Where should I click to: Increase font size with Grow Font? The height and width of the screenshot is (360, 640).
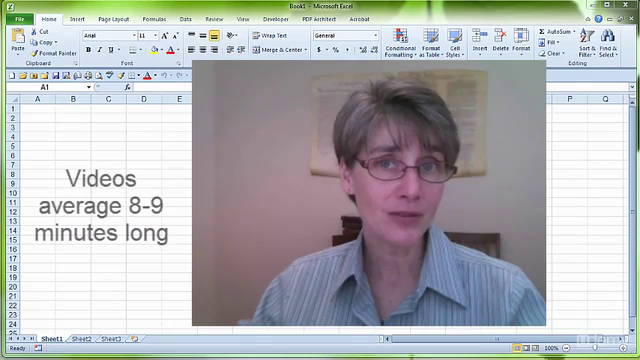click(x=164, y=36)
